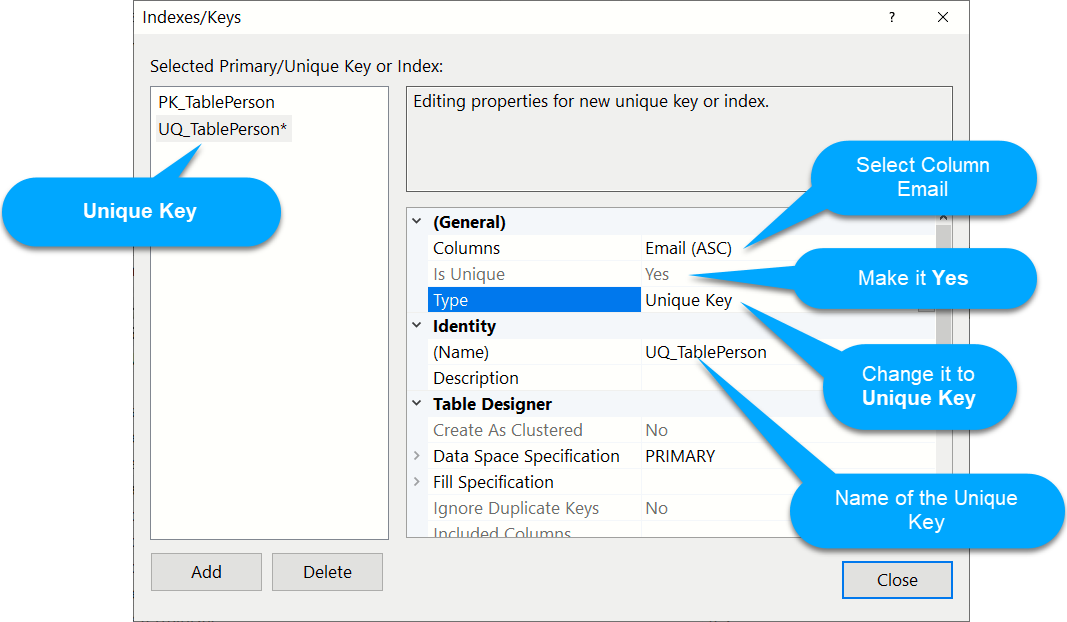Click the Add button
The width and height of the screenshot is (1067, 622).
tap(206, 572)
